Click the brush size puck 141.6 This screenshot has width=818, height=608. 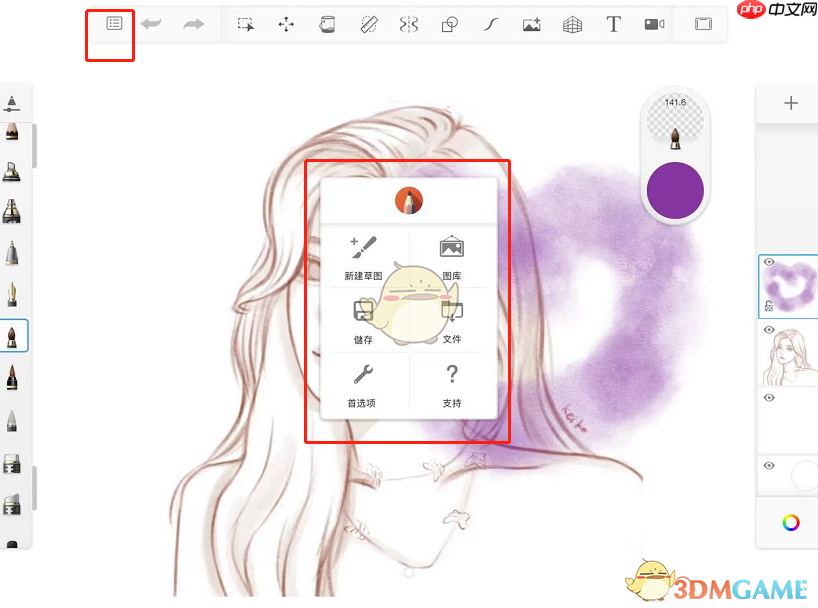coord(675,121)
